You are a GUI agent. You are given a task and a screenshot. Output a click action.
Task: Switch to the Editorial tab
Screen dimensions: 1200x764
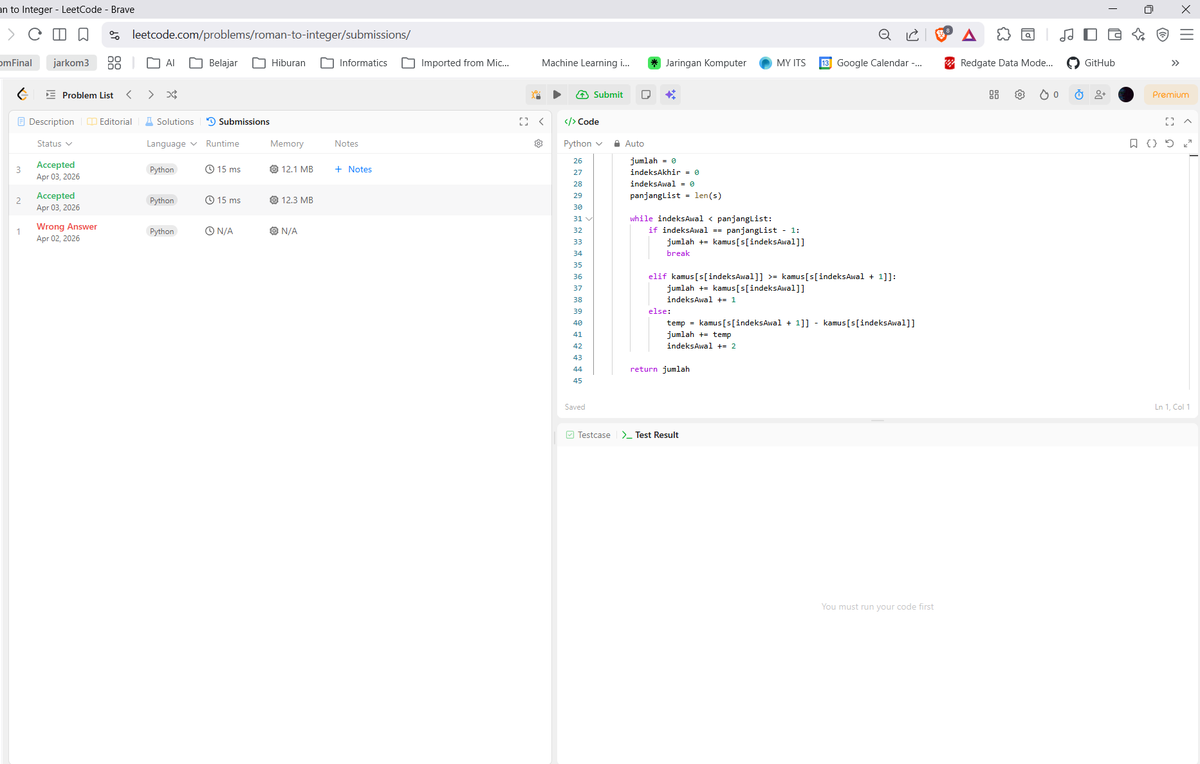110,122
